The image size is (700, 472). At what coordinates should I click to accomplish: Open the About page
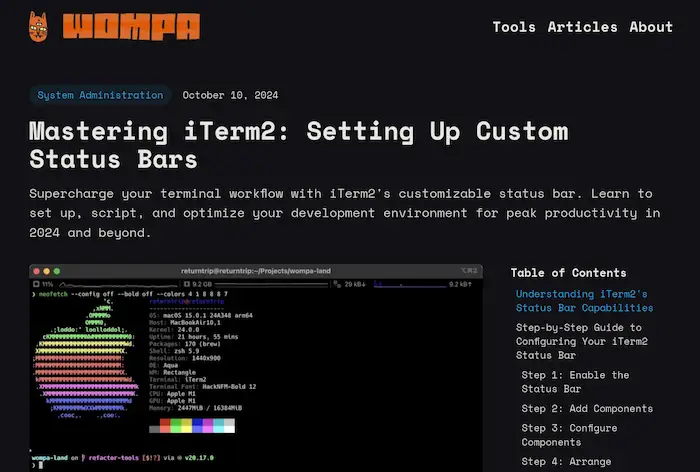click(x=650, y=27)
